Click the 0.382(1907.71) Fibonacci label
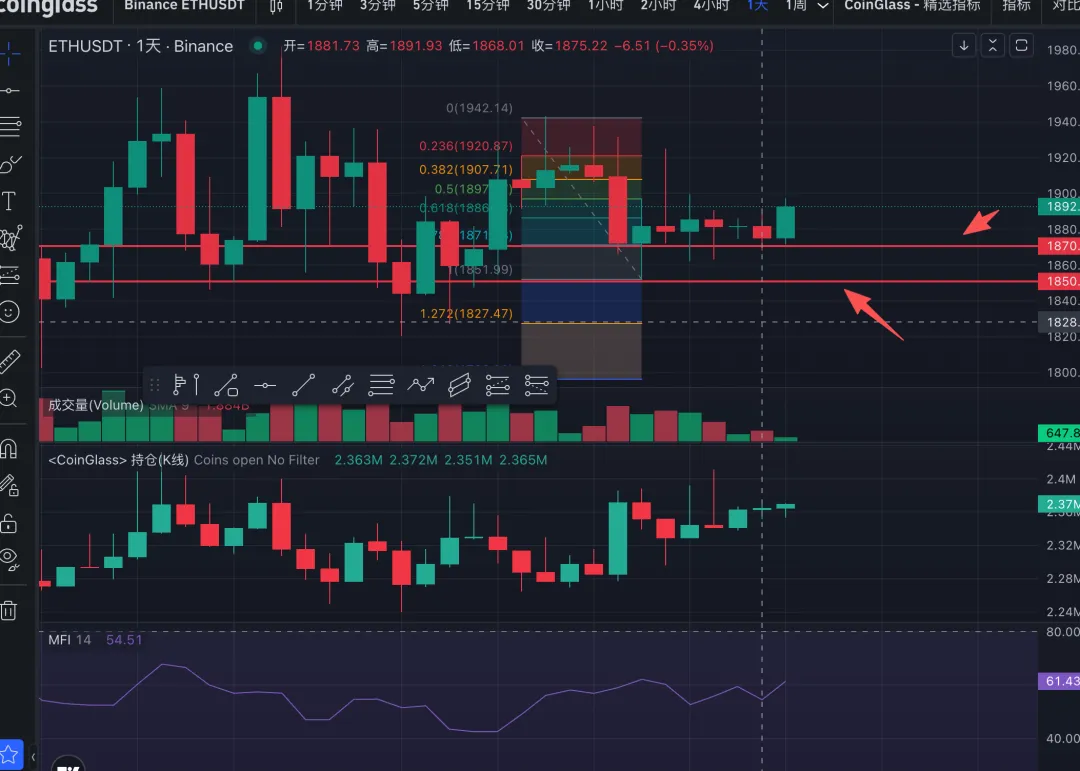This screenshot has width=1080, height=771. (x=466, y=169)
